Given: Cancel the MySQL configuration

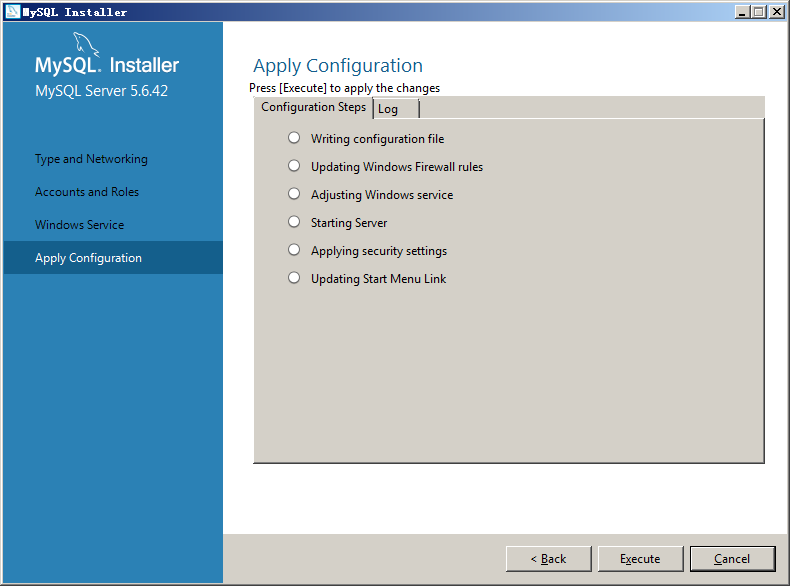Looking at the screenshot, I should (x=732, y=559).
